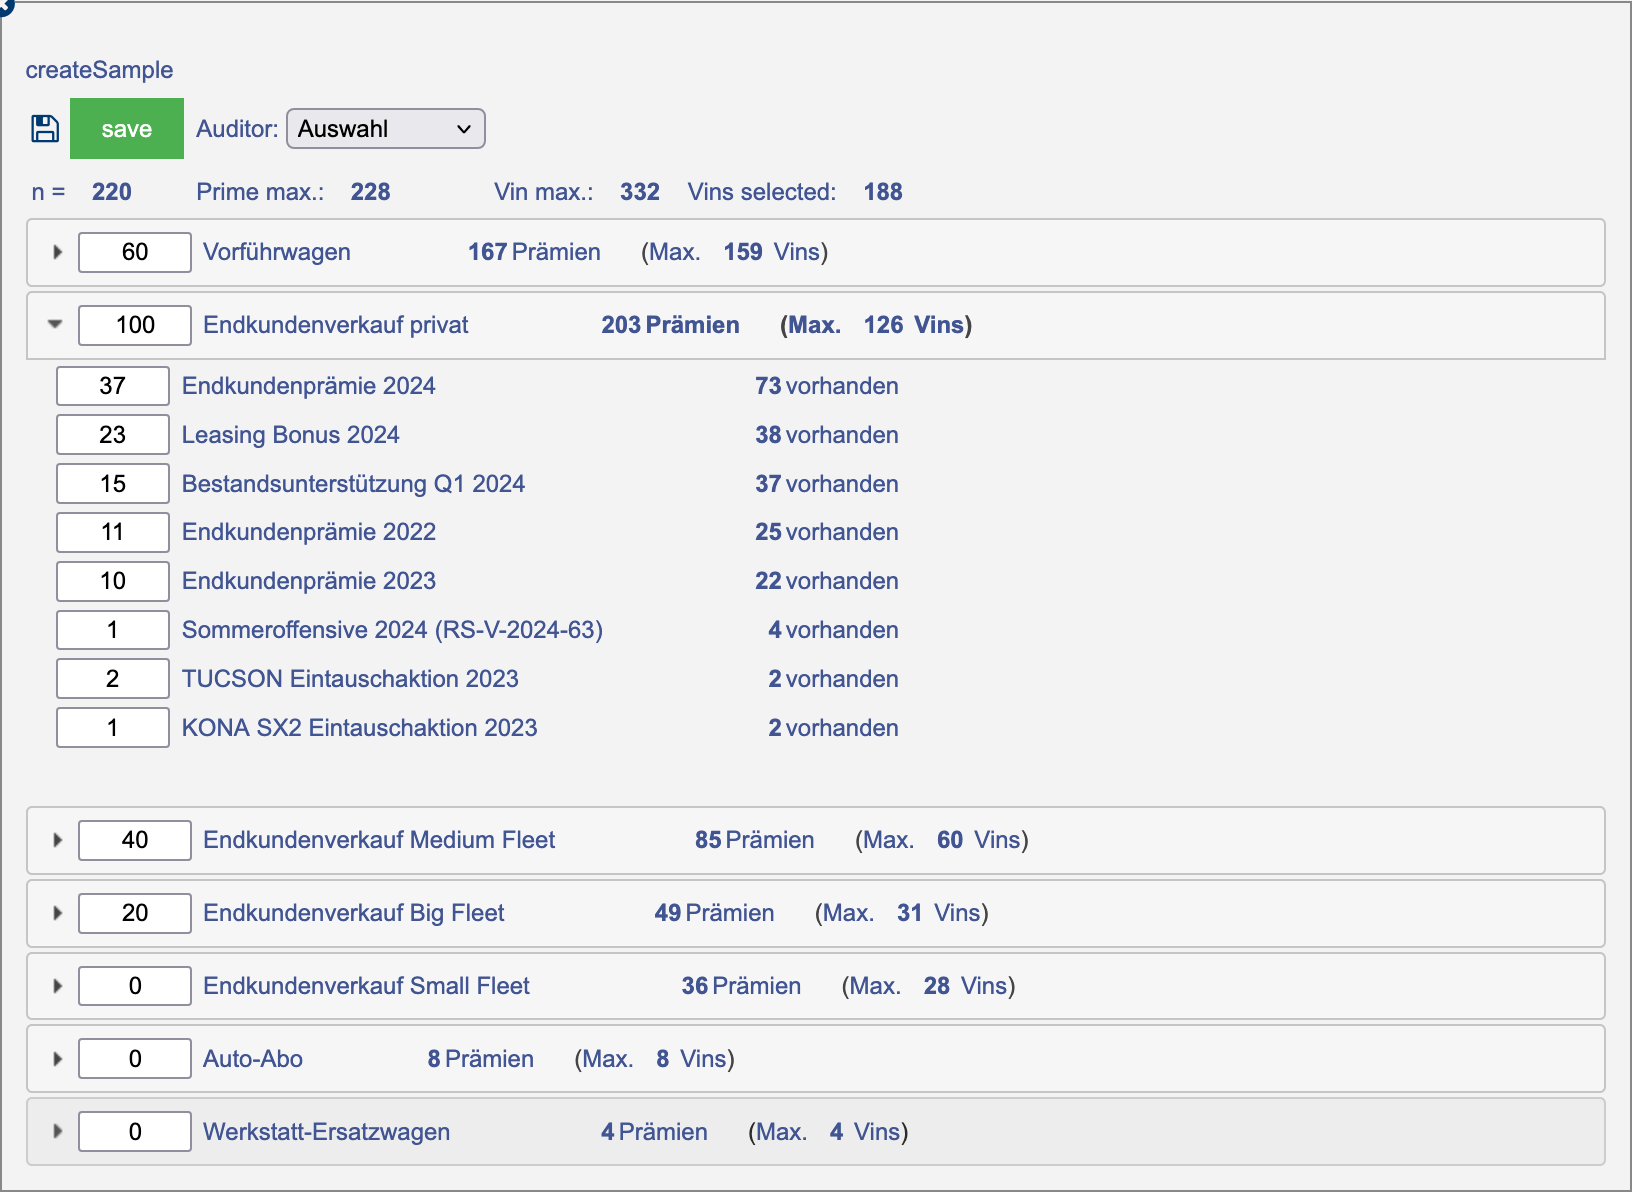Click the Sommeroffensive 2024 input field

click(x=113, y=629)
